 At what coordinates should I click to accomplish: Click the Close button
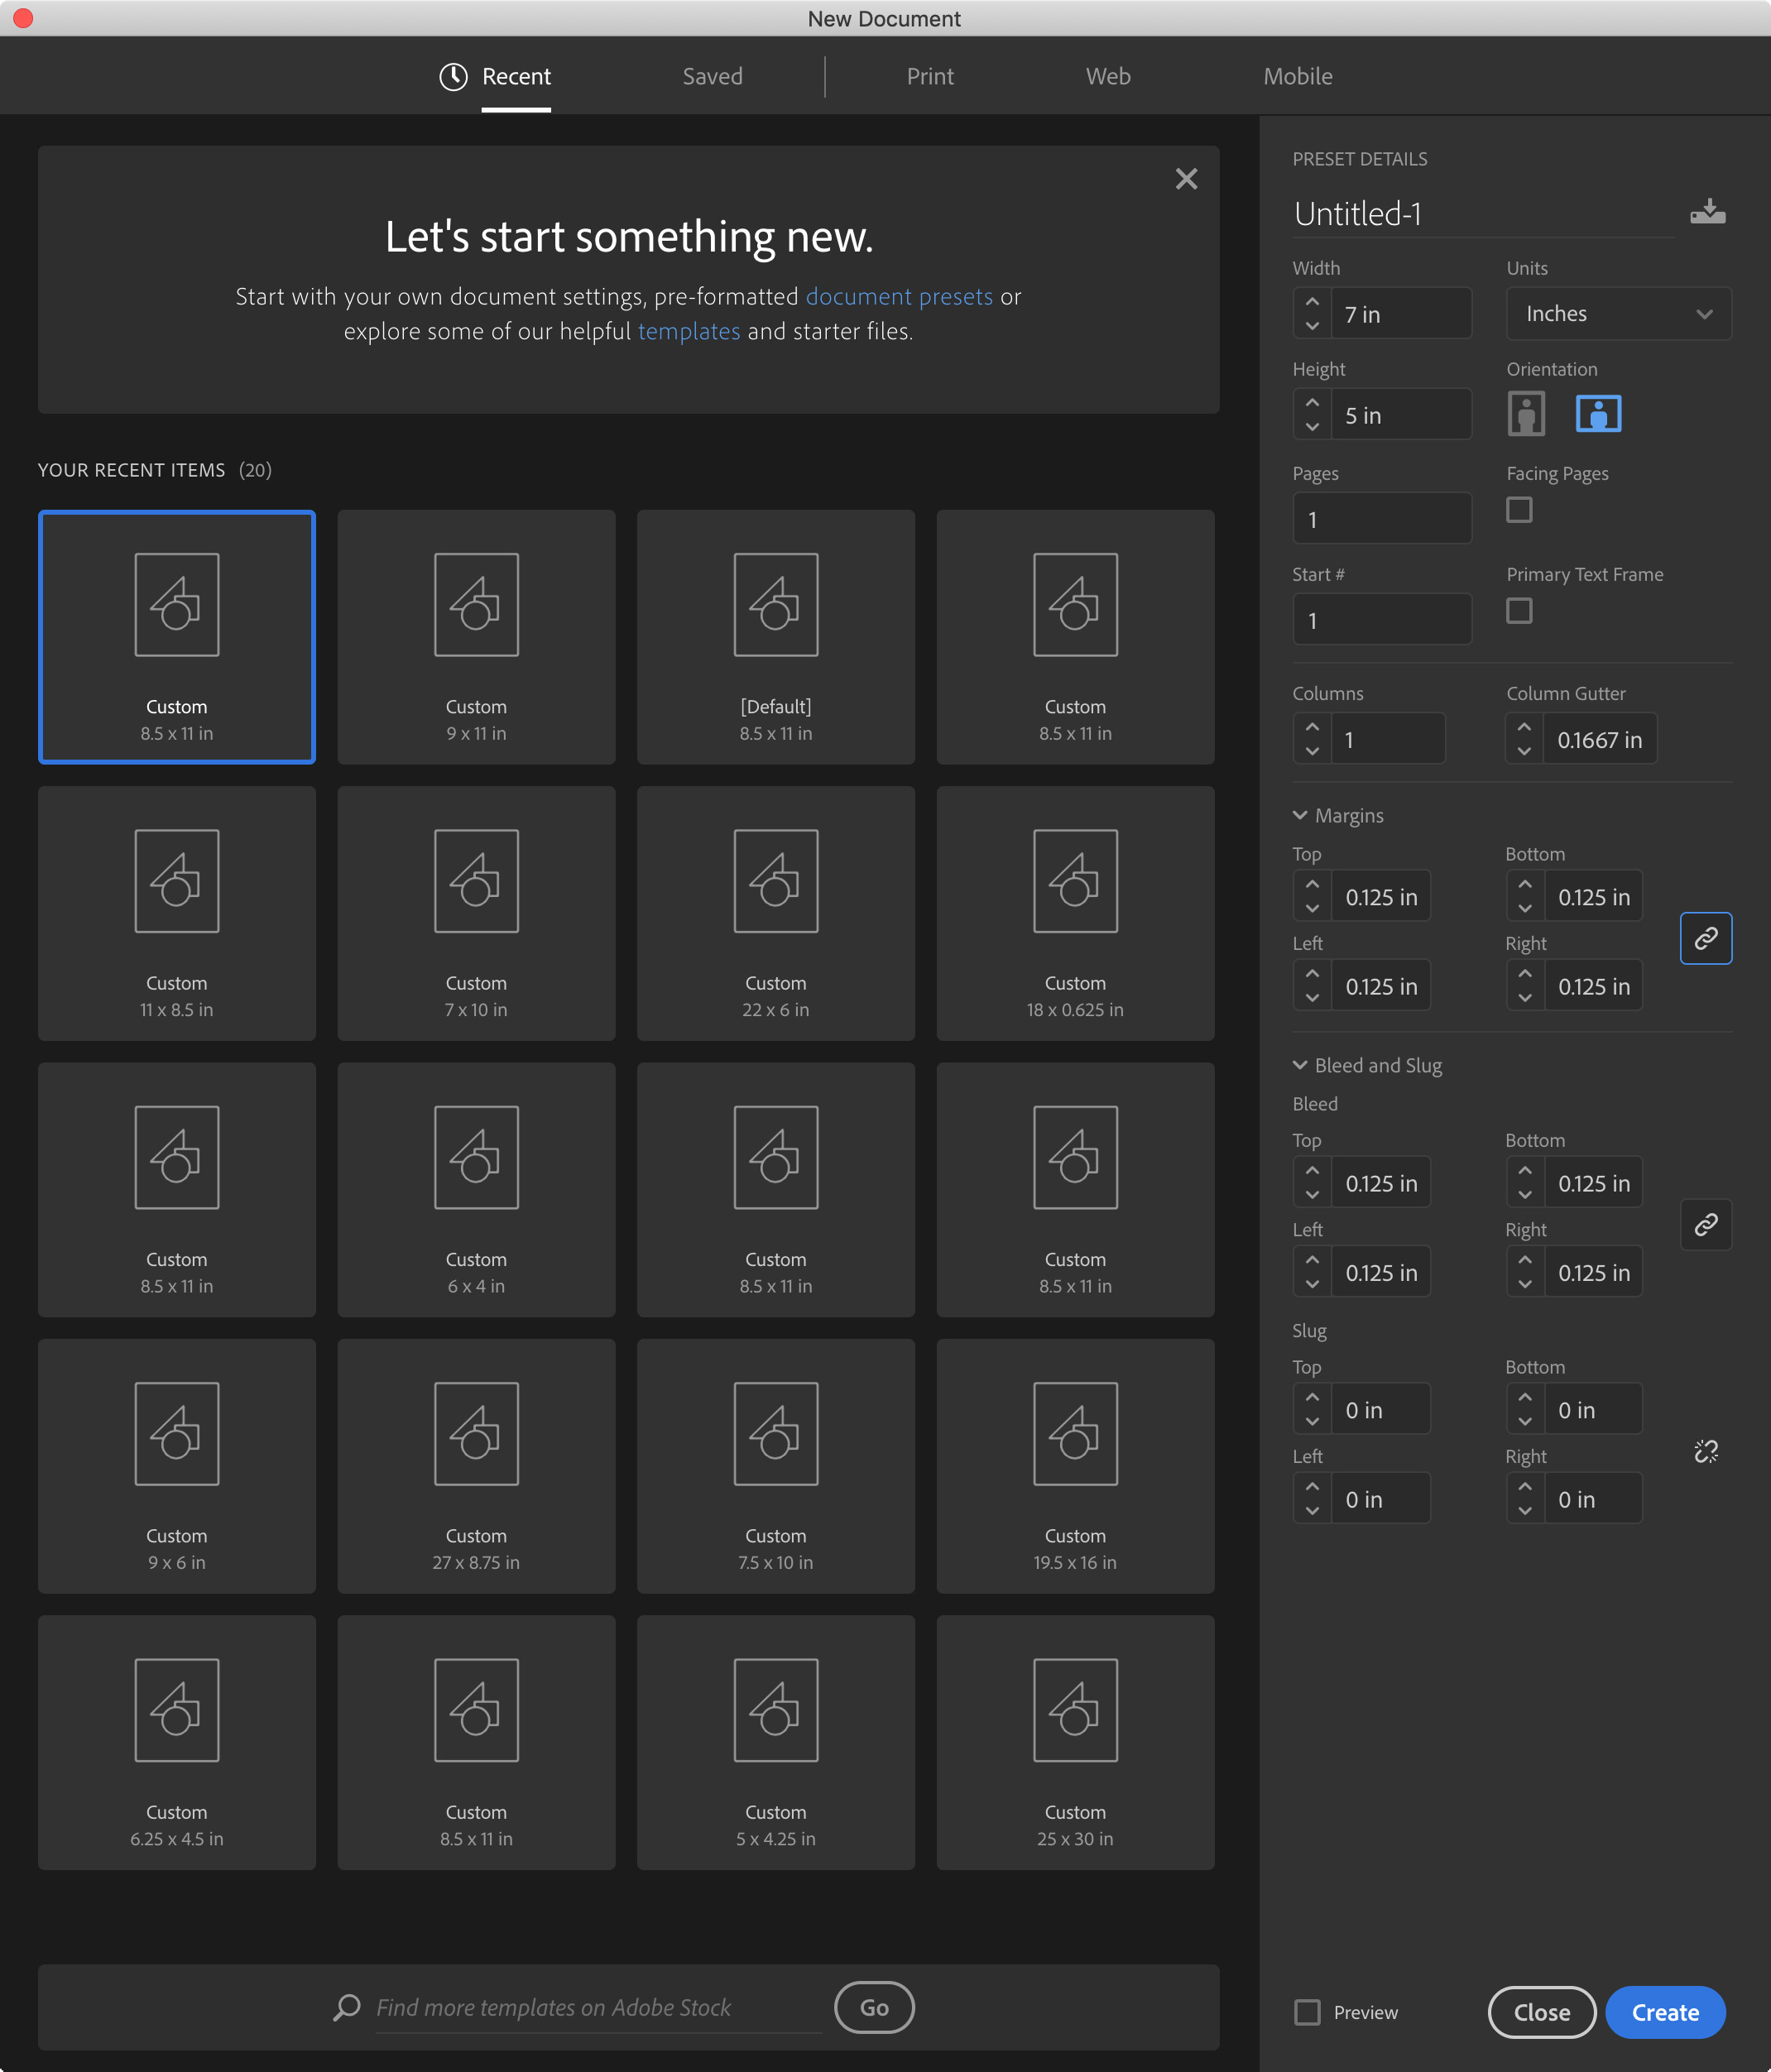pyautogui.click(x=1542, y=2012)
